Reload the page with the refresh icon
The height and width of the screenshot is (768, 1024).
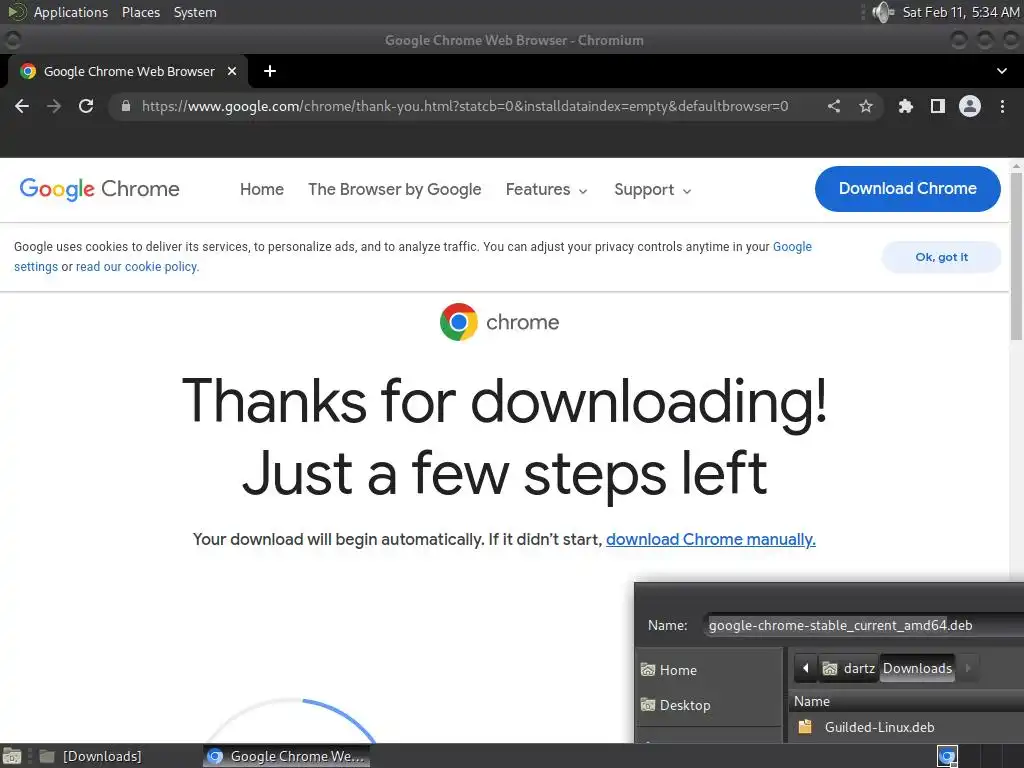[86, 106]
